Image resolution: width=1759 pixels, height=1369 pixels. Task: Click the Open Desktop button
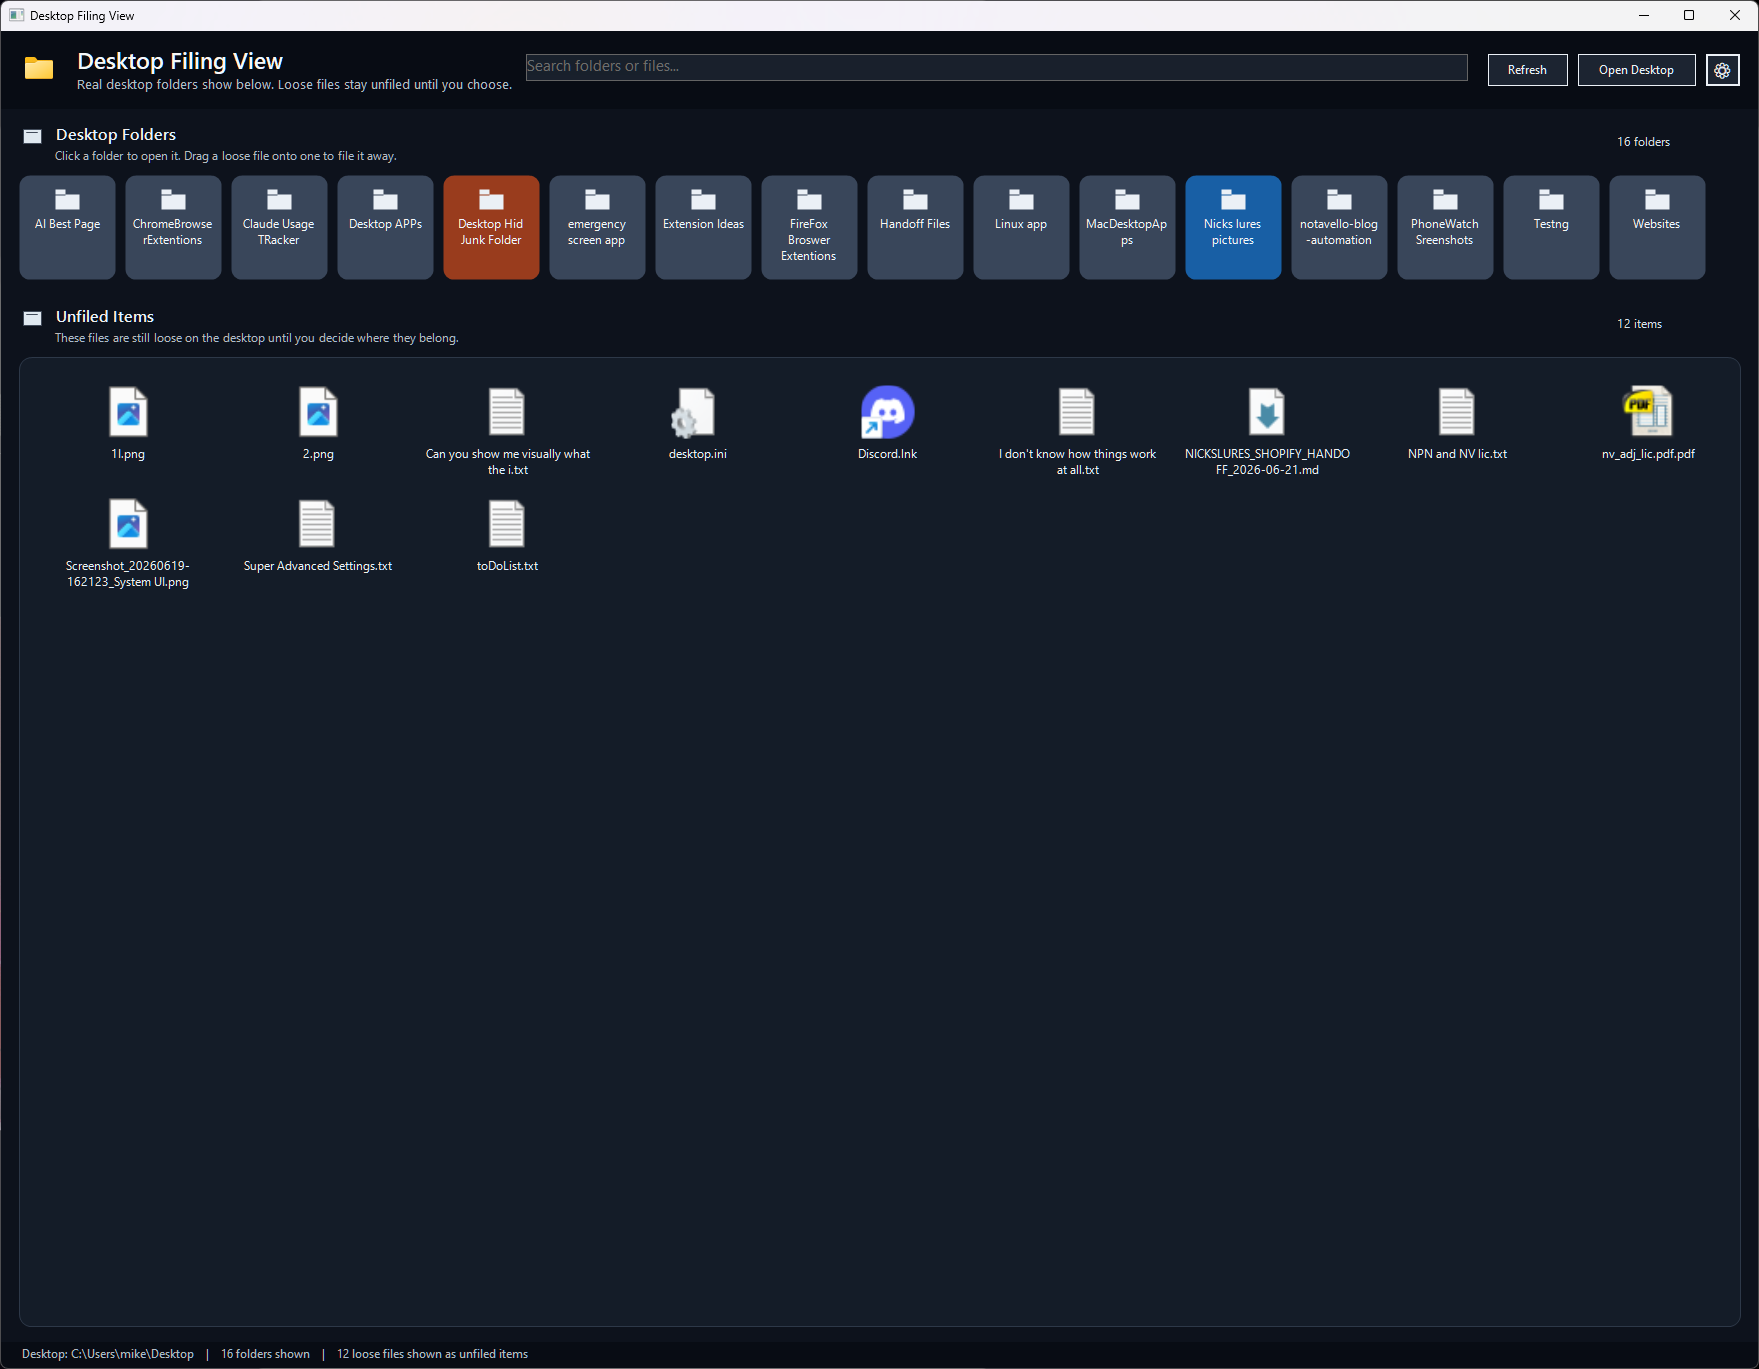[1636, 70]
